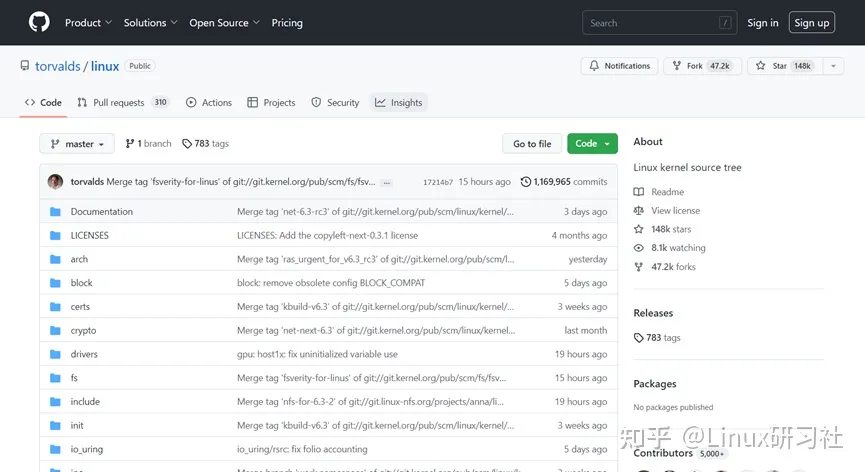The image size is (865, 472).
Task: Switch to the Actions tab
Action: (x=209, y=103)
